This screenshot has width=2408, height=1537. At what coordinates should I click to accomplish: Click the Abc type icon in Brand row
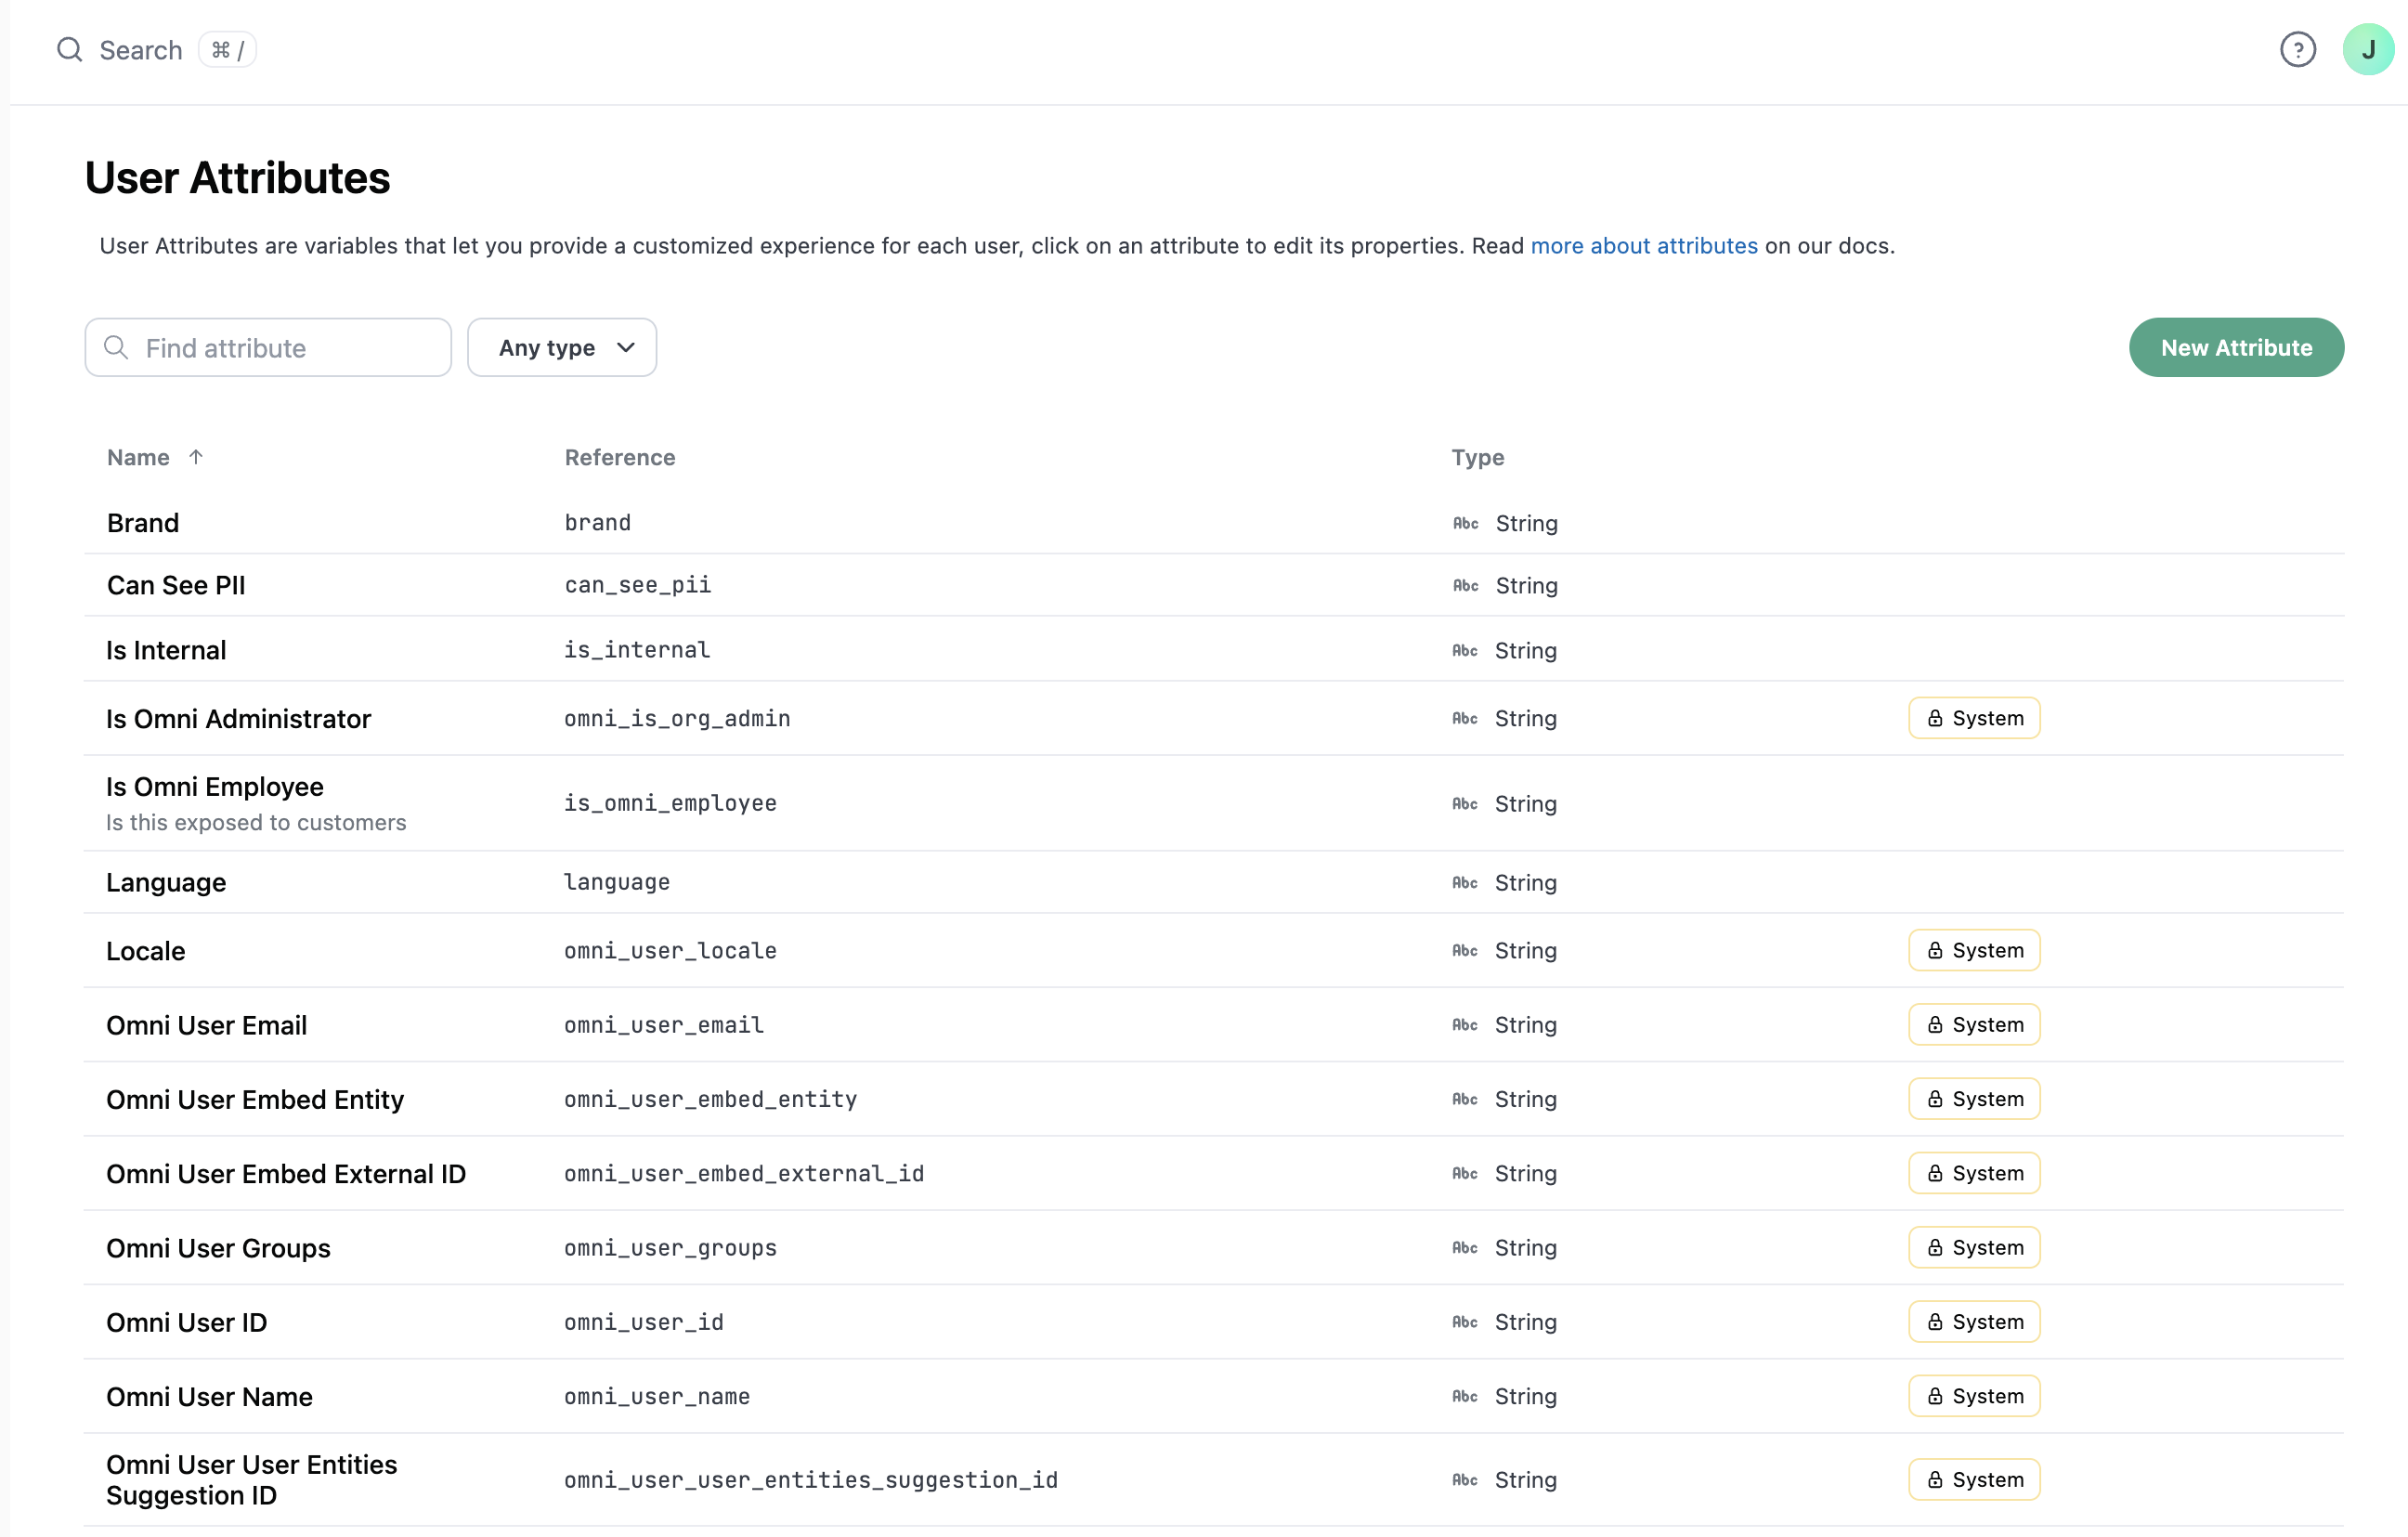tap(1465, 523)
